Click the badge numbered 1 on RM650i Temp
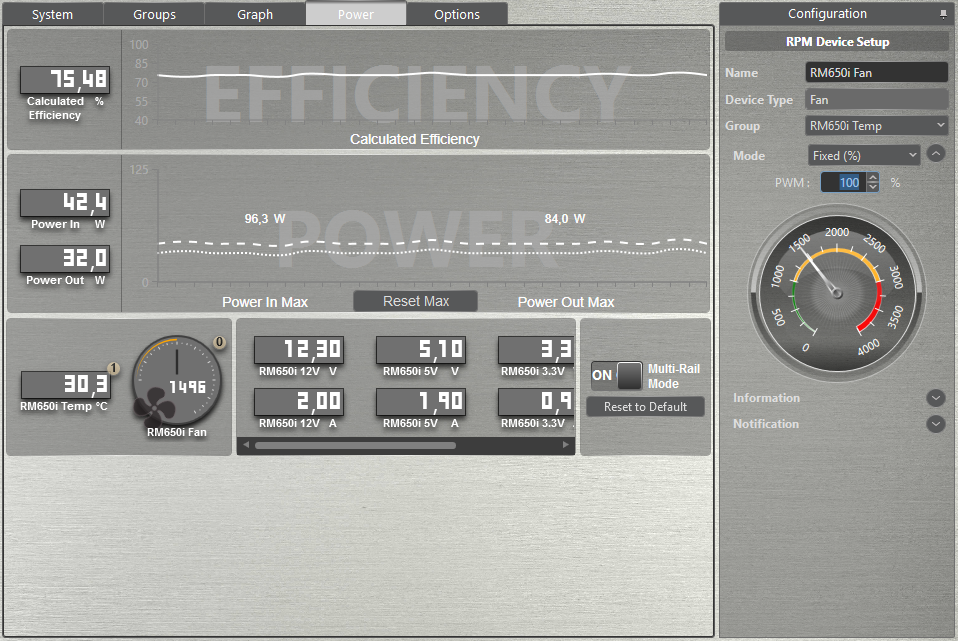This screenshot has width=958, height=641. tap(113, 368)
